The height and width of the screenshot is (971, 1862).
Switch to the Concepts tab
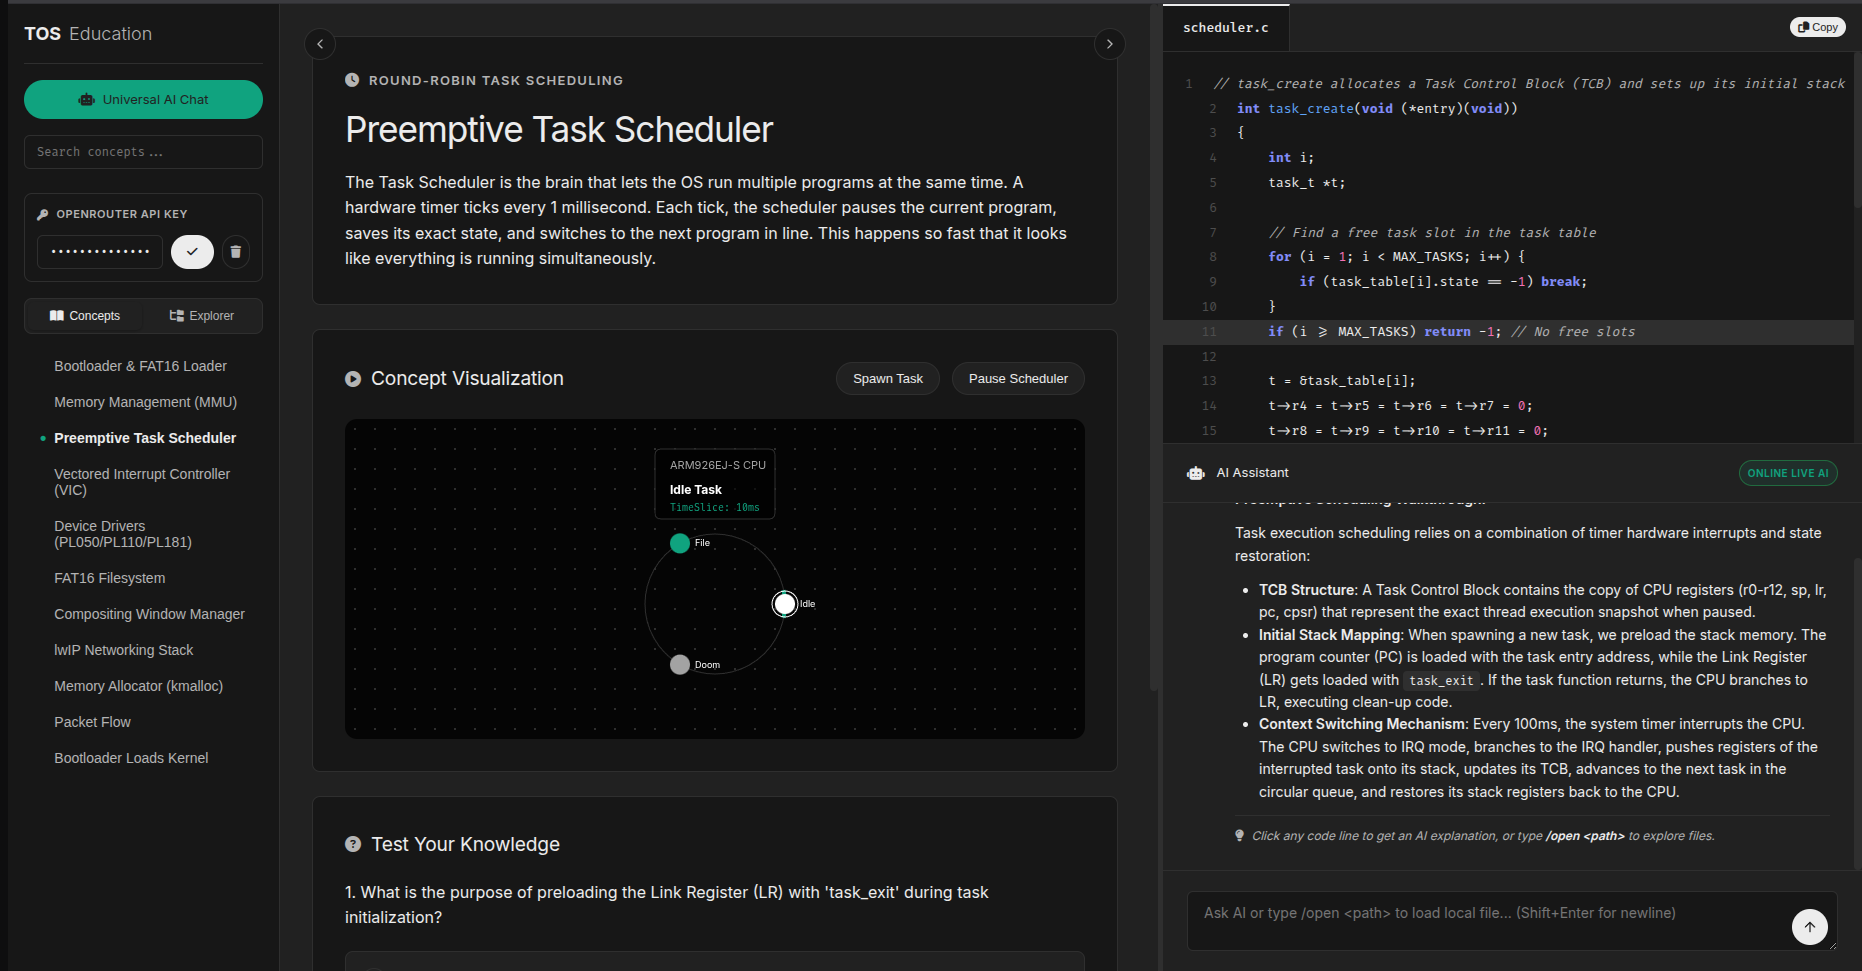pyautogui.click(x=85, y=316)
